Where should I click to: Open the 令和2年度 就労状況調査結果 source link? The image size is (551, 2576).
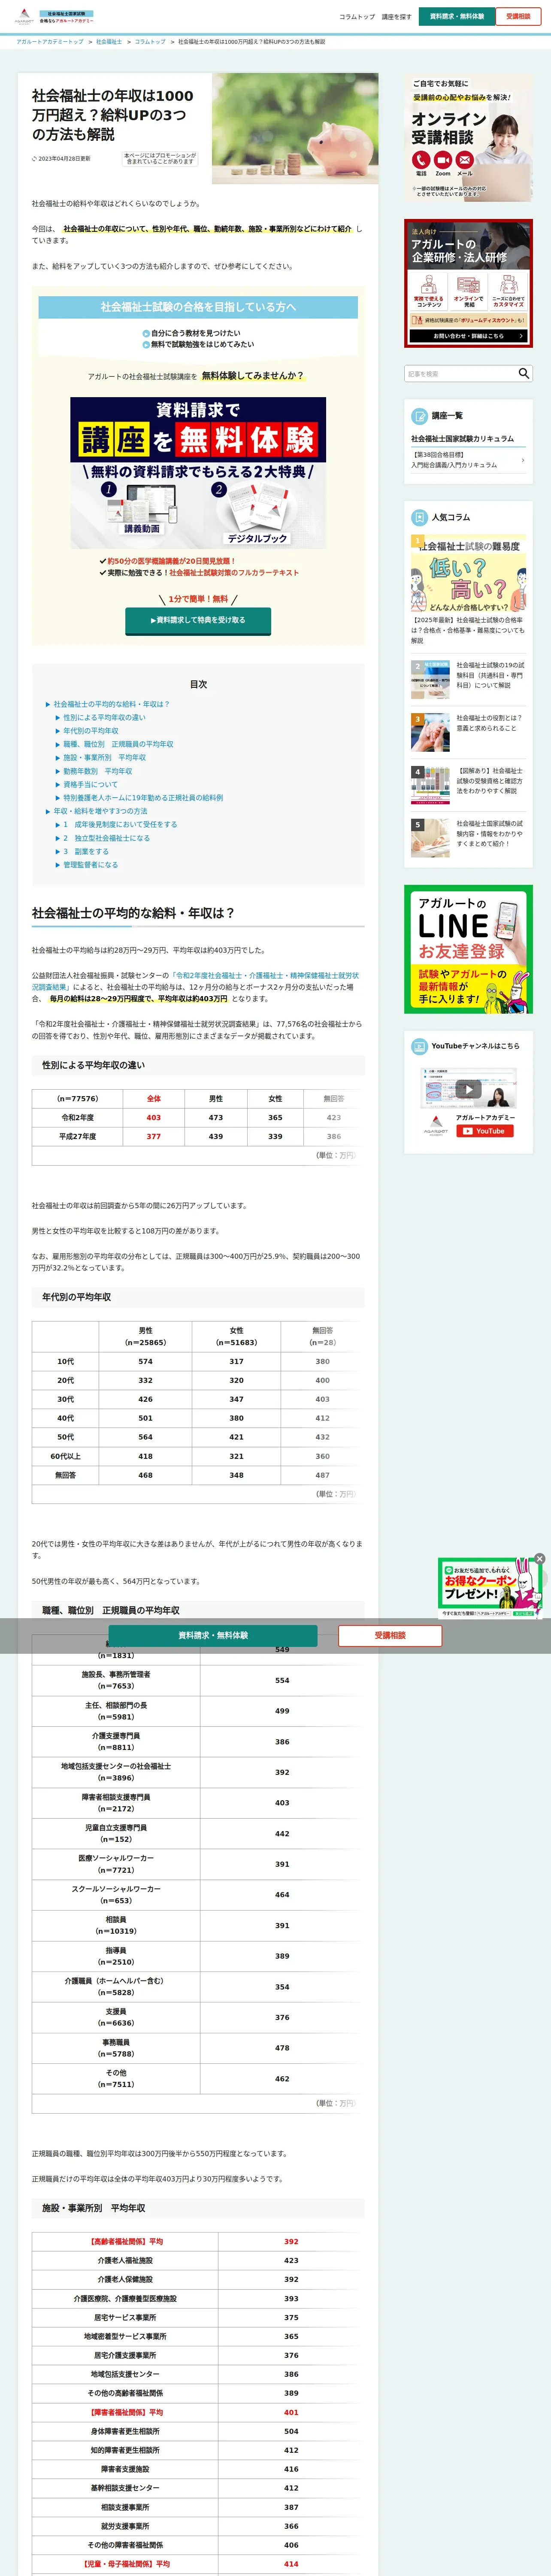click(x=195, y=981)
